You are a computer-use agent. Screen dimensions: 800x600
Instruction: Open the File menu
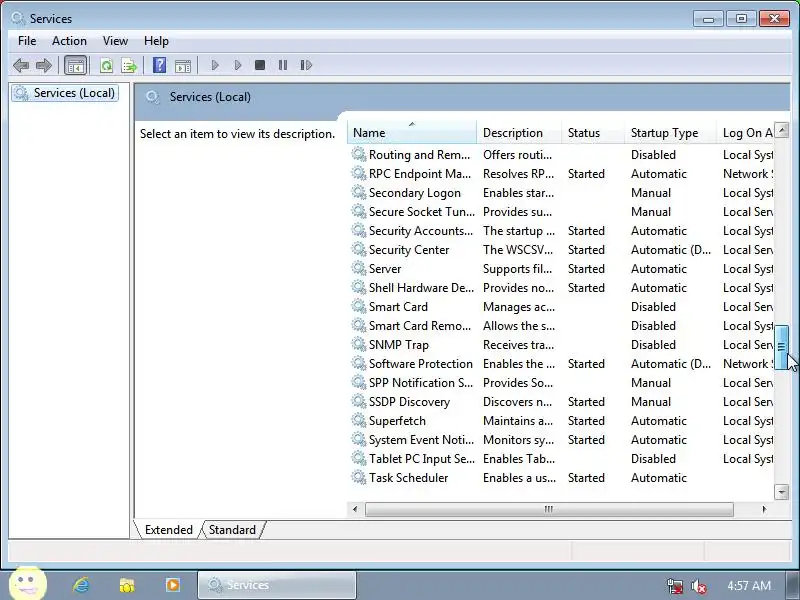pyautogui.click(x=27, y=41)
